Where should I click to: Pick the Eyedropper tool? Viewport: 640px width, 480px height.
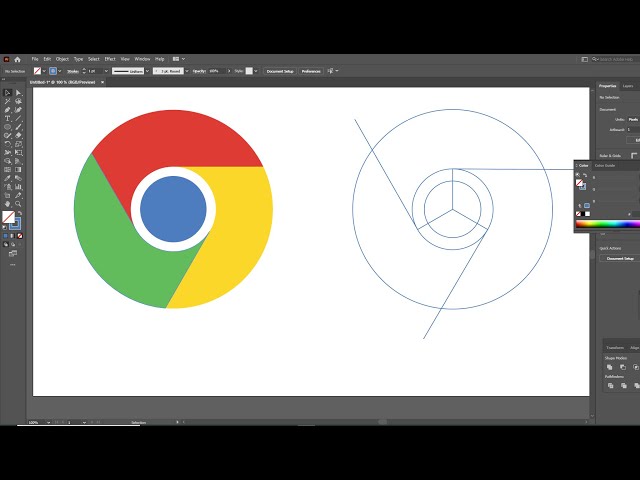[7, 178]
